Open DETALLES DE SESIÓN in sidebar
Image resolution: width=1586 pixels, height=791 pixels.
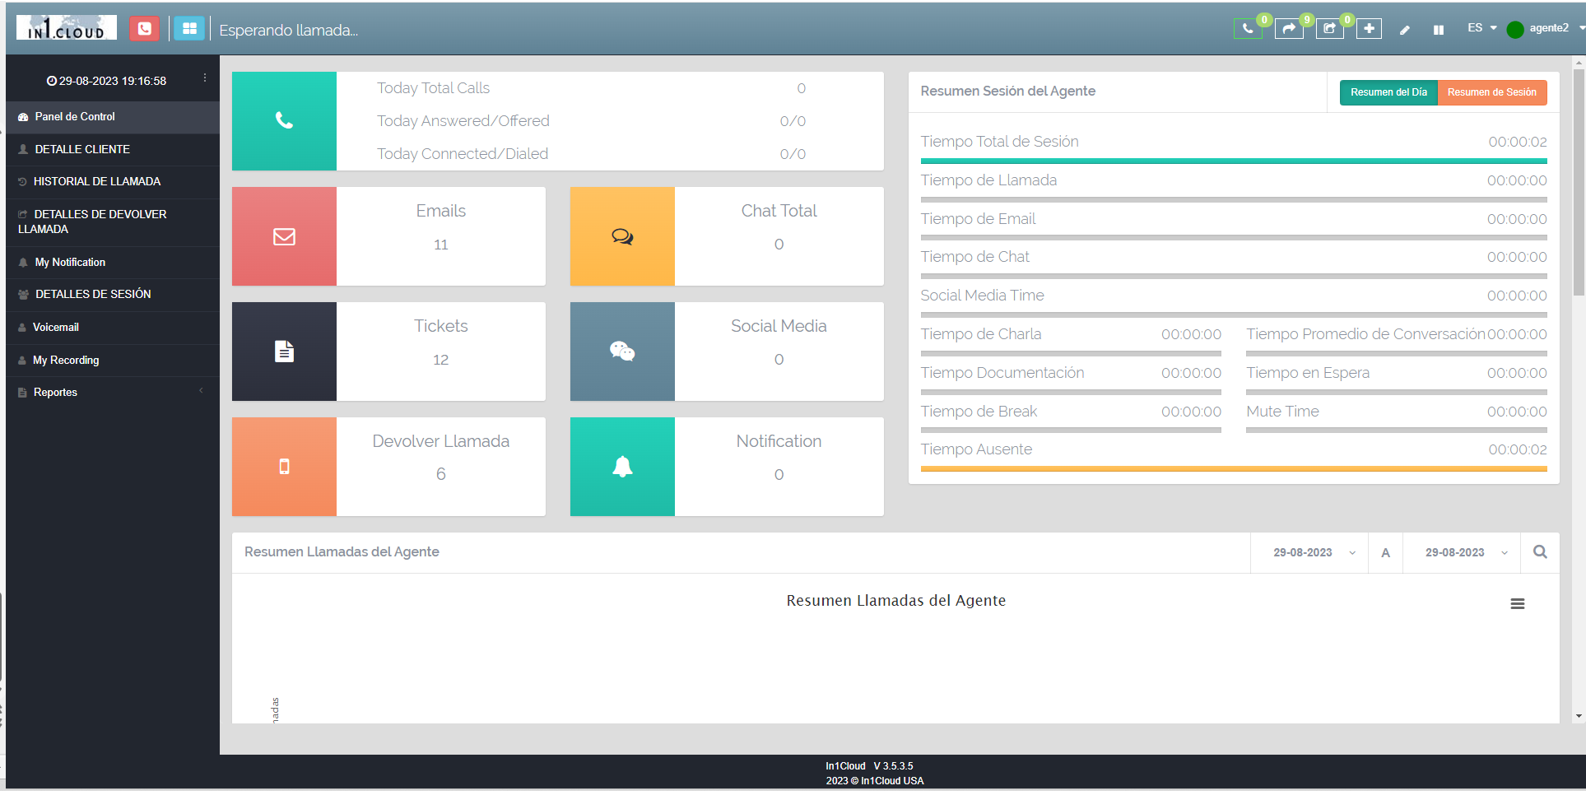tap(112, 294)
